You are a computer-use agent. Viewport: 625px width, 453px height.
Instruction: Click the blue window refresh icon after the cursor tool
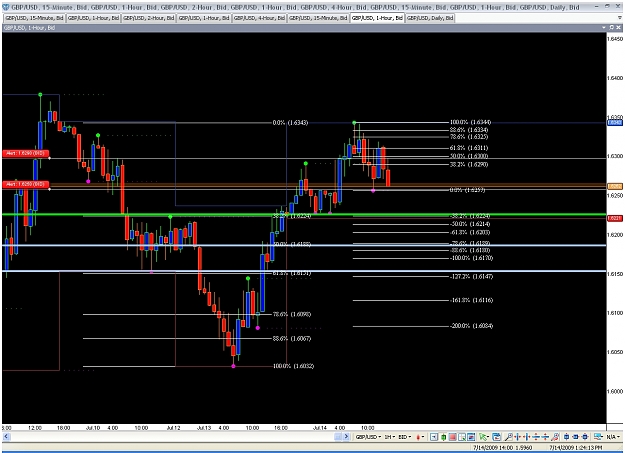point(497,437)
